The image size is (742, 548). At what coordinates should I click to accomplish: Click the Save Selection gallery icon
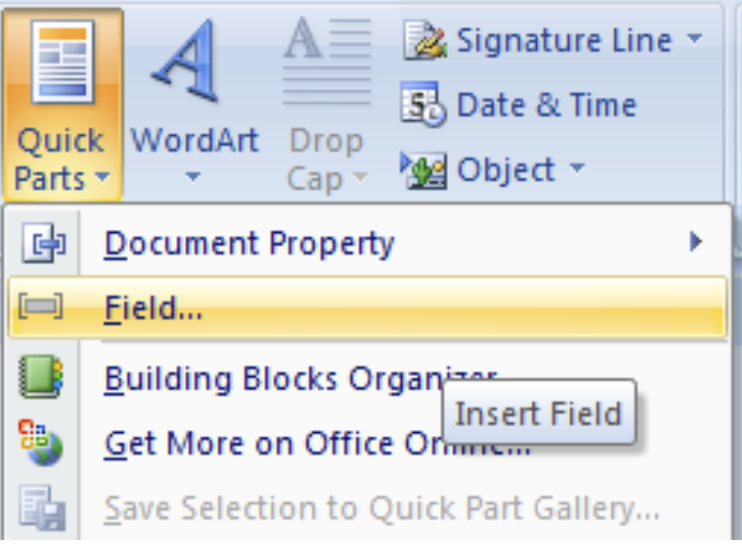pos(42,508)
